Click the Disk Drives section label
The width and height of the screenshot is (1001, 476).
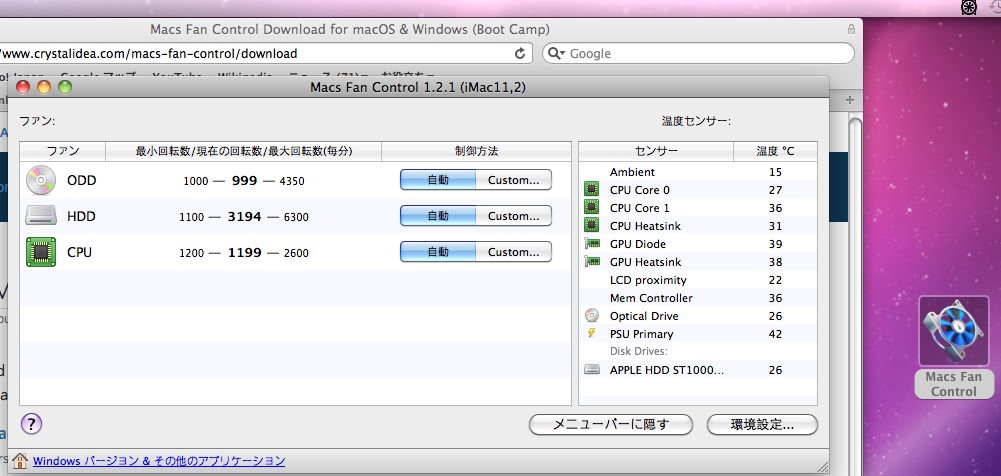(x=638, y=352)
